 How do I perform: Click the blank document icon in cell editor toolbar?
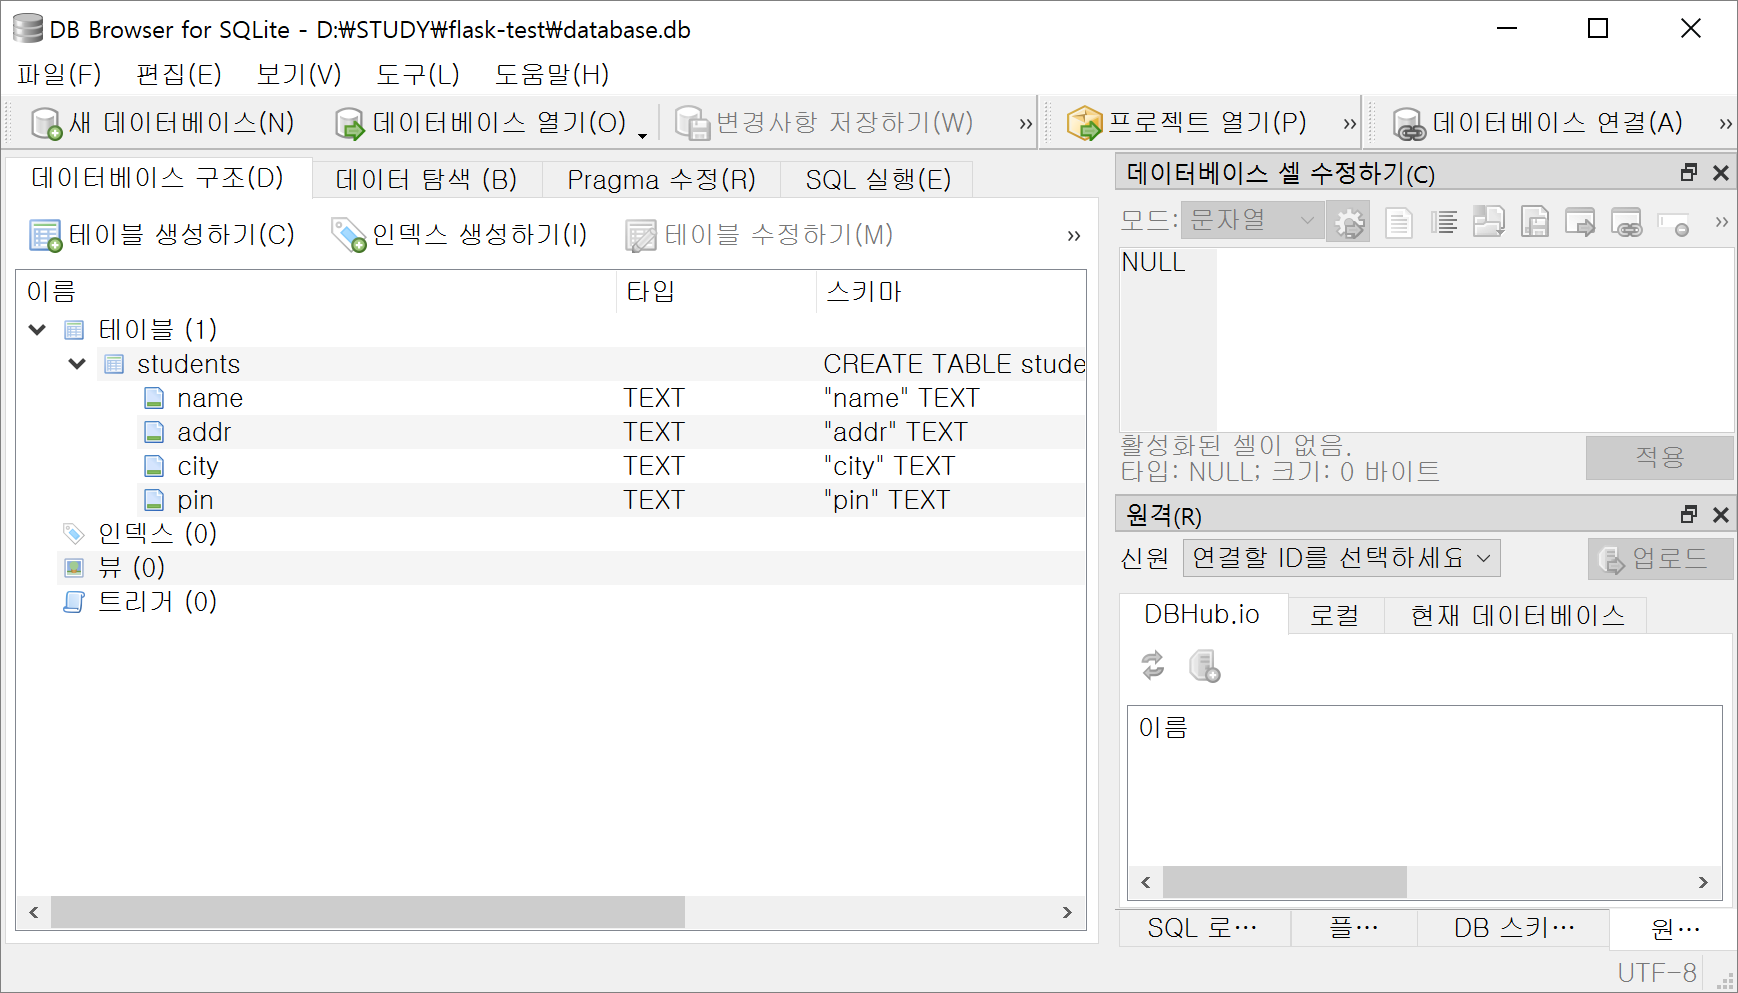(1399, 222)
